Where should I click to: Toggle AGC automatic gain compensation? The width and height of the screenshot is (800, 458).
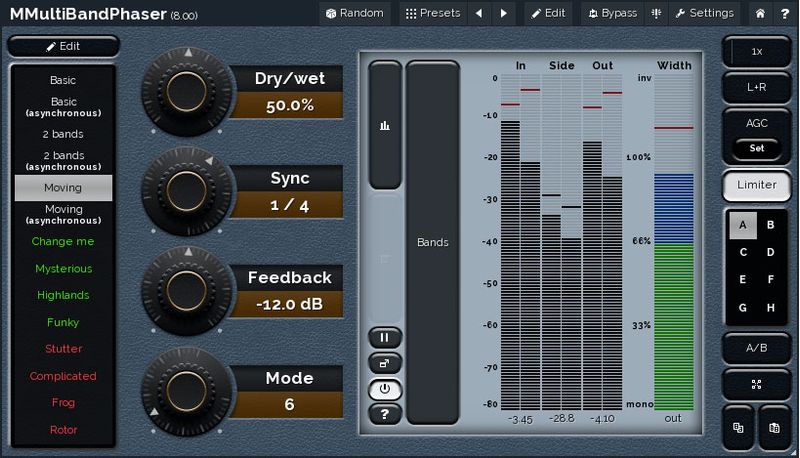(757, 123)
